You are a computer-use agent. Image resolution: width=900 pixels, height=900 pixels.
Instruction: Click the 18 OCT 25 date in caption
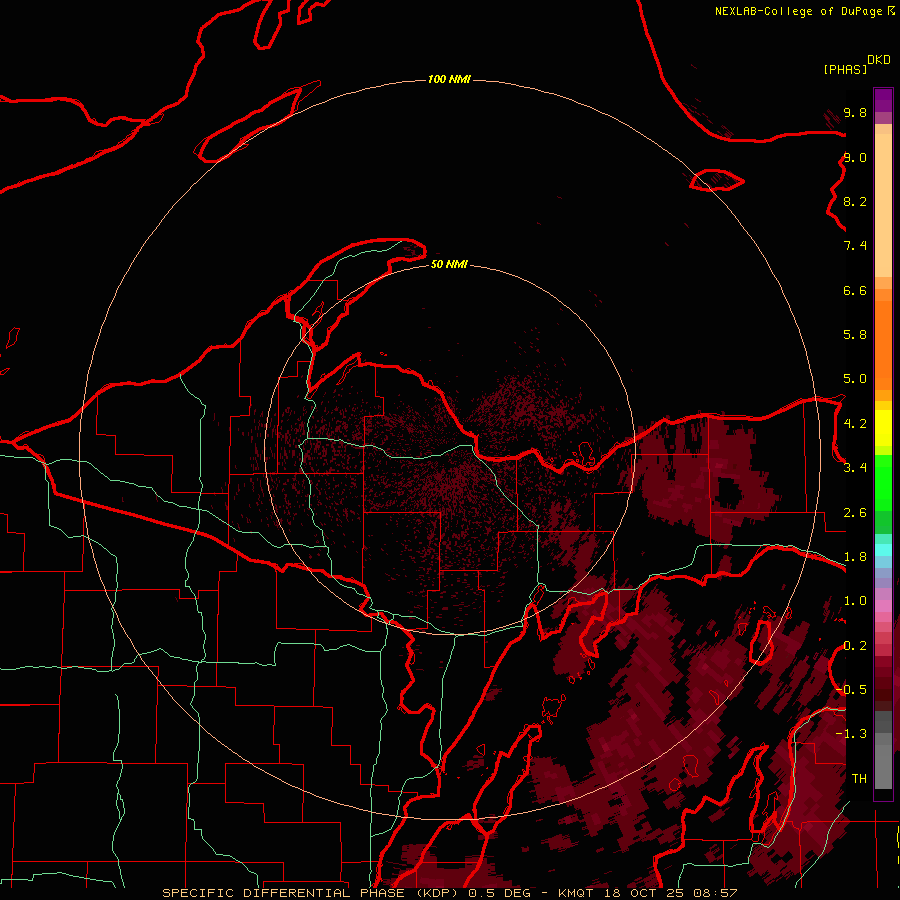click(x=643, y=893)
